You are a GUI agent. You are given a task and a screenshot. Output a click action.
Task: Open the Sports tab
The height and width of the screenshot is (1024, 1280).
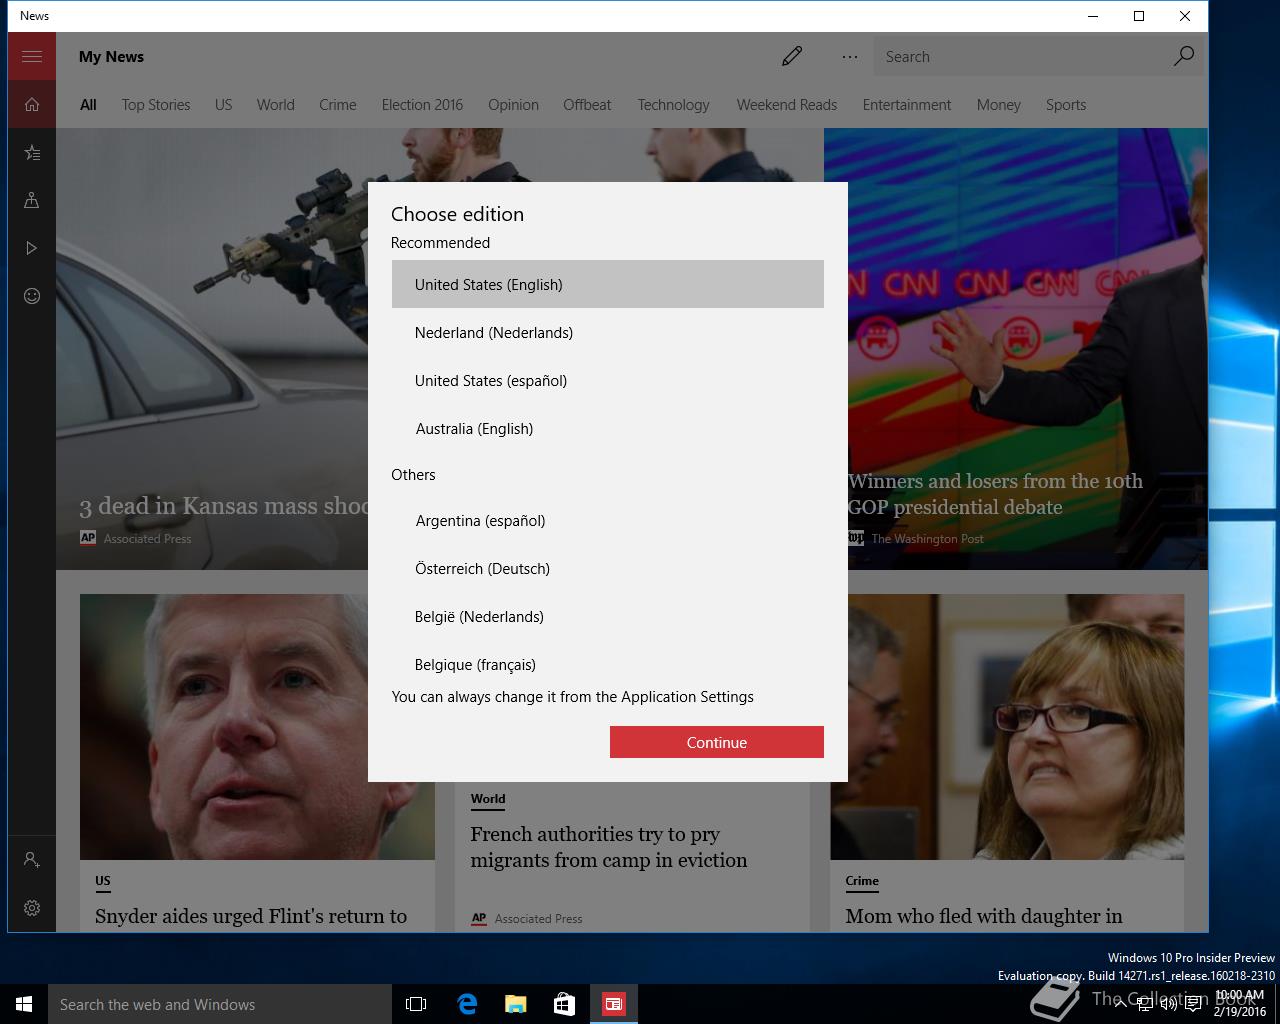(x=1066, y=105)
